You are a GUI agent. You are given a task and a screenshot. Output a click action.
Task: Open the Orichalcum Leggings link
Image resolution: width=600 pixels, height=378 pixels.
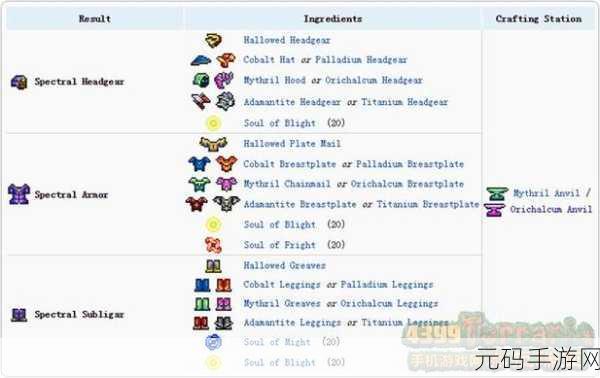pyautogui.click(x=389, y=304)
